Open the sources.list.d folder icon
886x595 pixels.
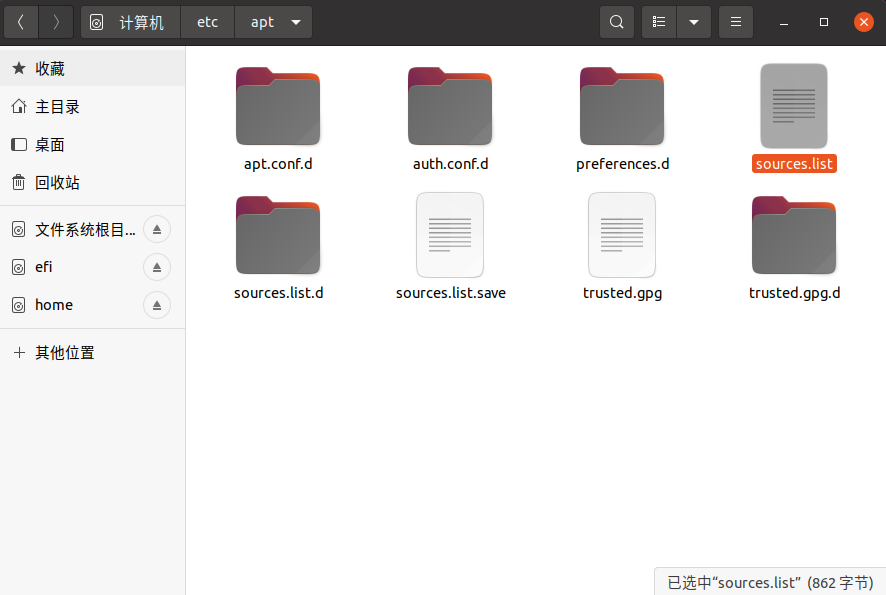point(278,235)
